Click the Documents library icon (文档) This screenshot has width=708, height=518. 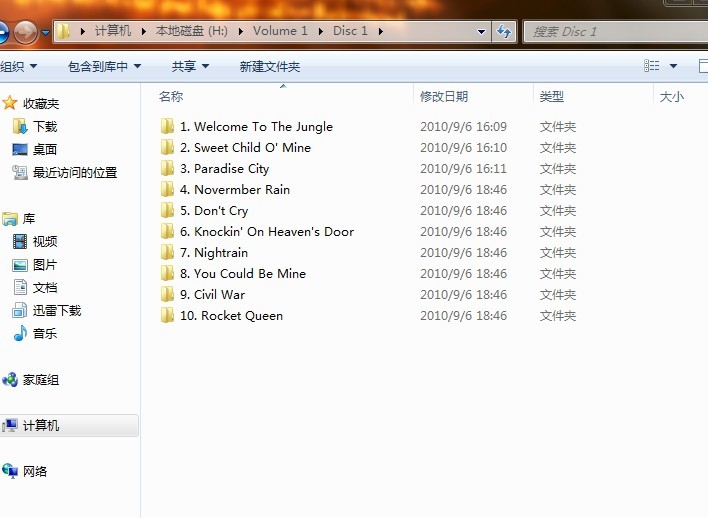click(20, 287)
